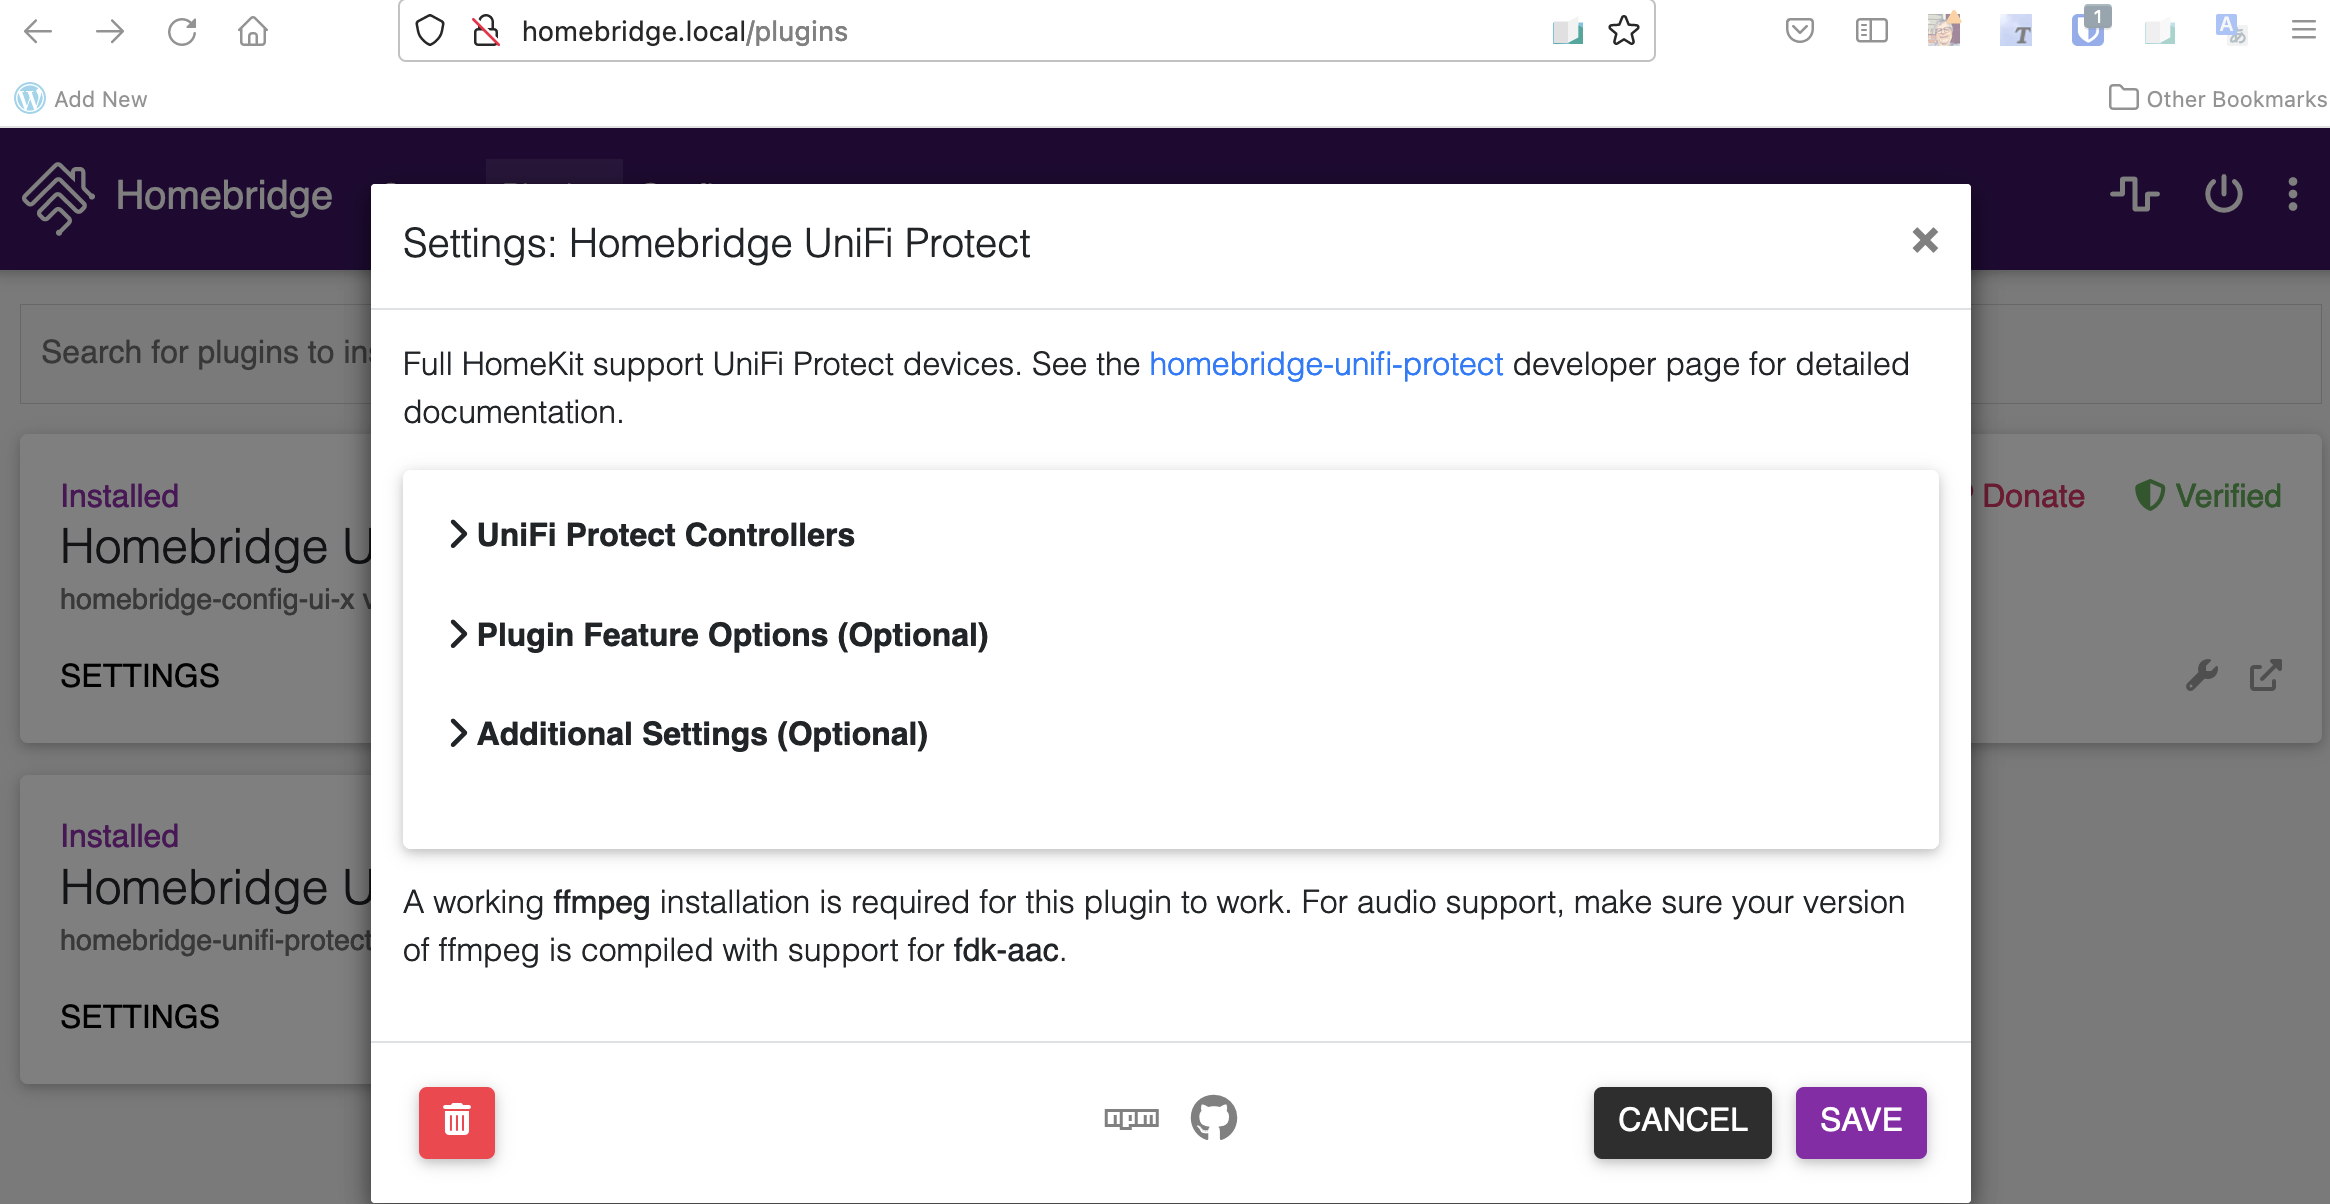Image resolution: width=2330 pixels, height=1204 pixels.
Task: Close the settings dialog with X
Action: click(x=1924, y=241)
